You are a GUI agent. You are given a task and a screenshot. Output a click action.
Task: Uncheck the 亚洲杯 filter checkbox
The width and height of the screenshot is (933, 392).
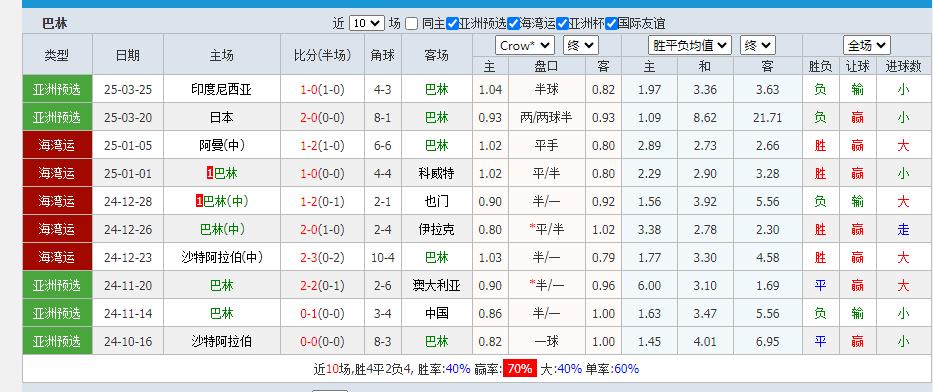pos(562,24)
